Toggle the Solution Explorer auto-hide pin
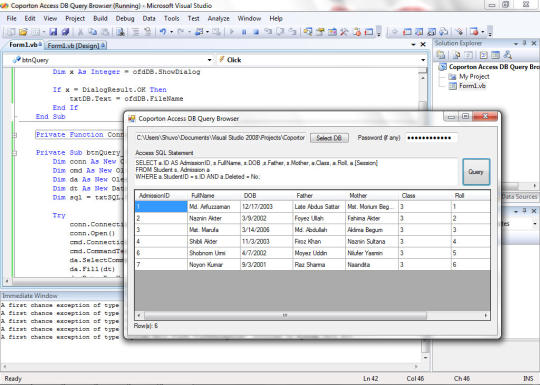540x385 pixels. [525, 43]
